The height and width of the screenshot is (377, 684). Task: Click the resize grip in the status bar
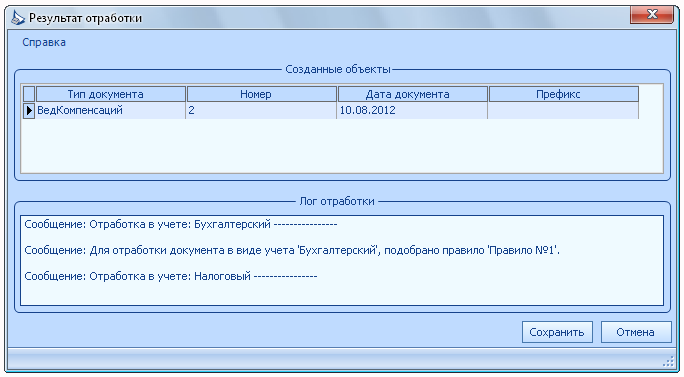tap(668, 361)
